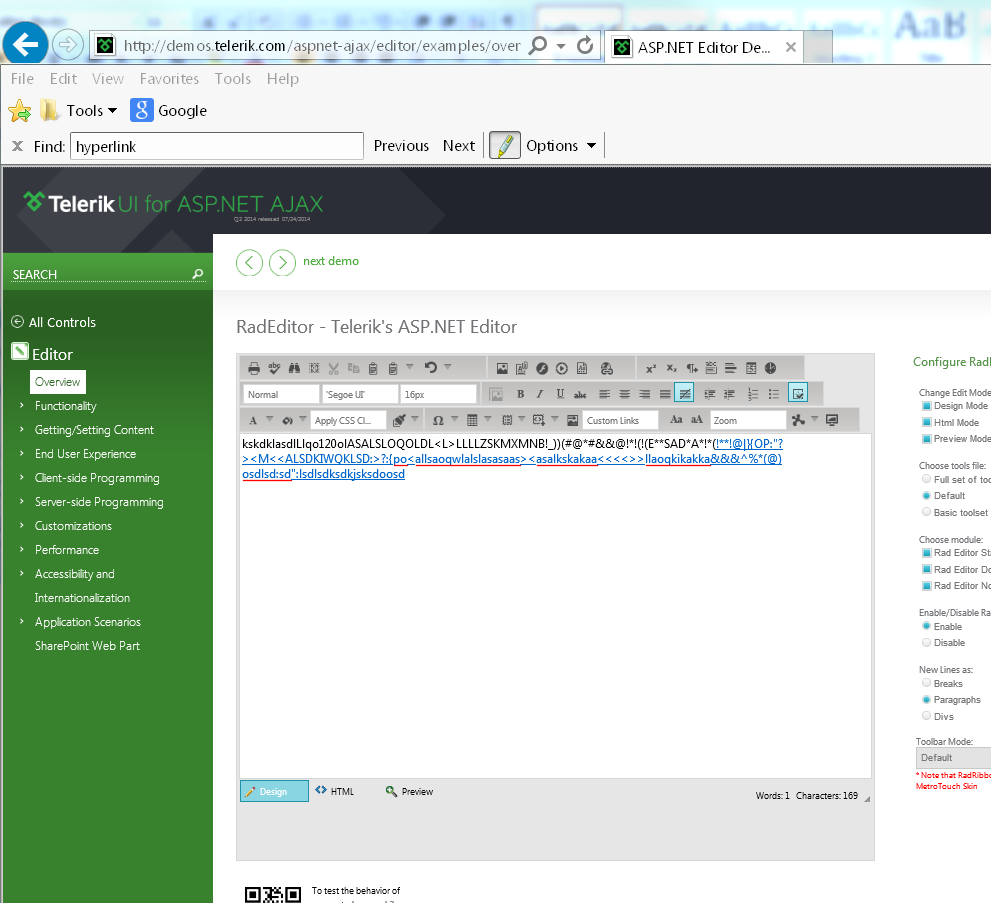
Task: Open Find and Replace binoculars icon
Action: (x=294, y=368)
